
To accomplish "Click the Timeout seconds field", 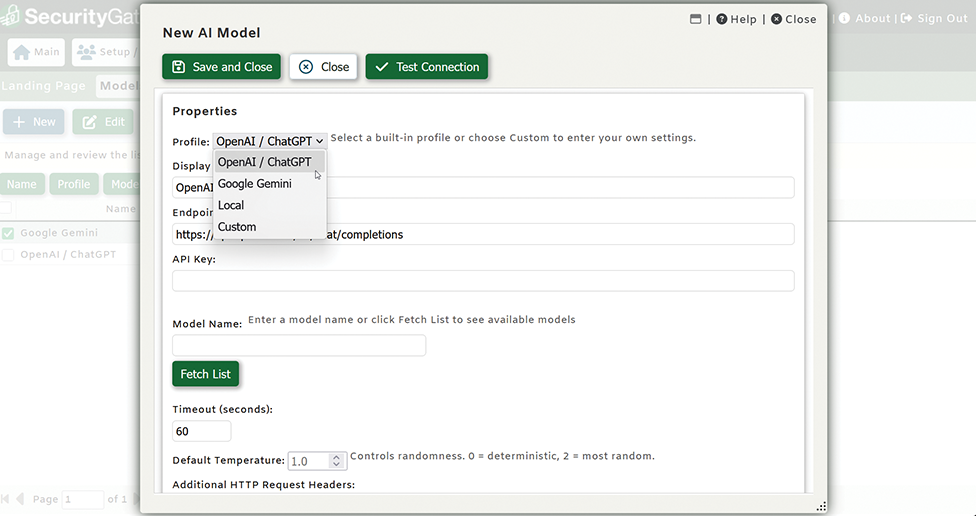I will point(201,431).
